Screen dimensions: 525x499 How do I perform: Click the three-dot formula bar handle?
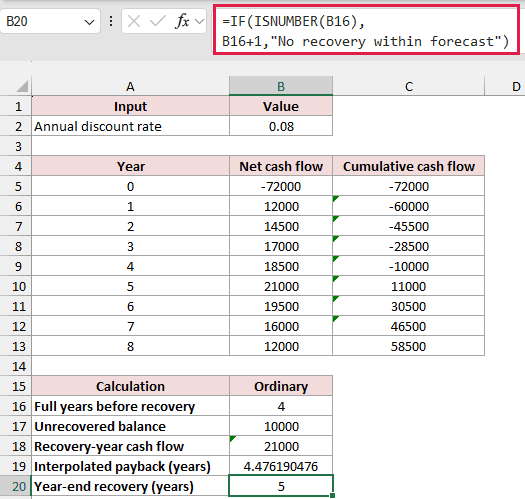111,21
